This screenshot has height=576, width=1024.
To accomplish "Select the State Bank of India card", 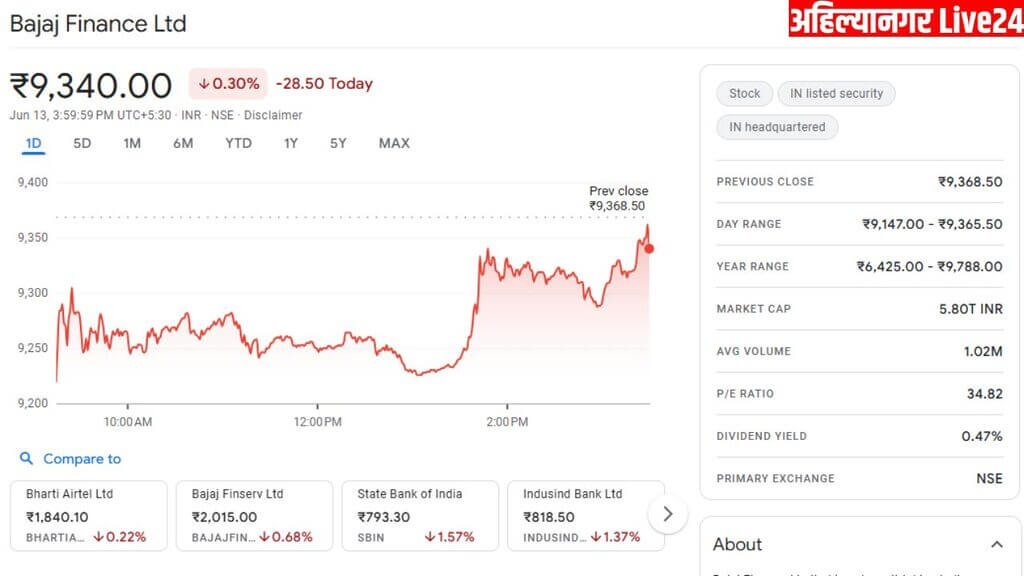I will tap(420, 515).
